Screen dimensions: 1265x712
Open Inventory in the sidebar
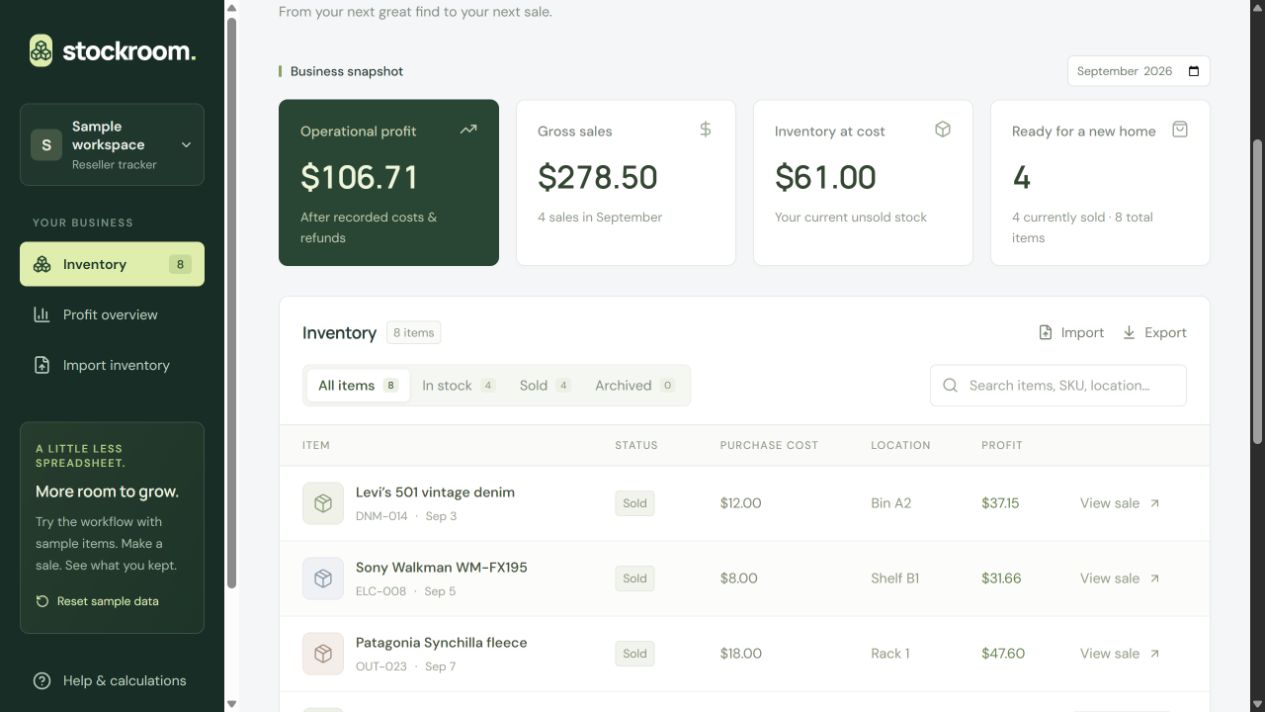[x=112, y=264]
